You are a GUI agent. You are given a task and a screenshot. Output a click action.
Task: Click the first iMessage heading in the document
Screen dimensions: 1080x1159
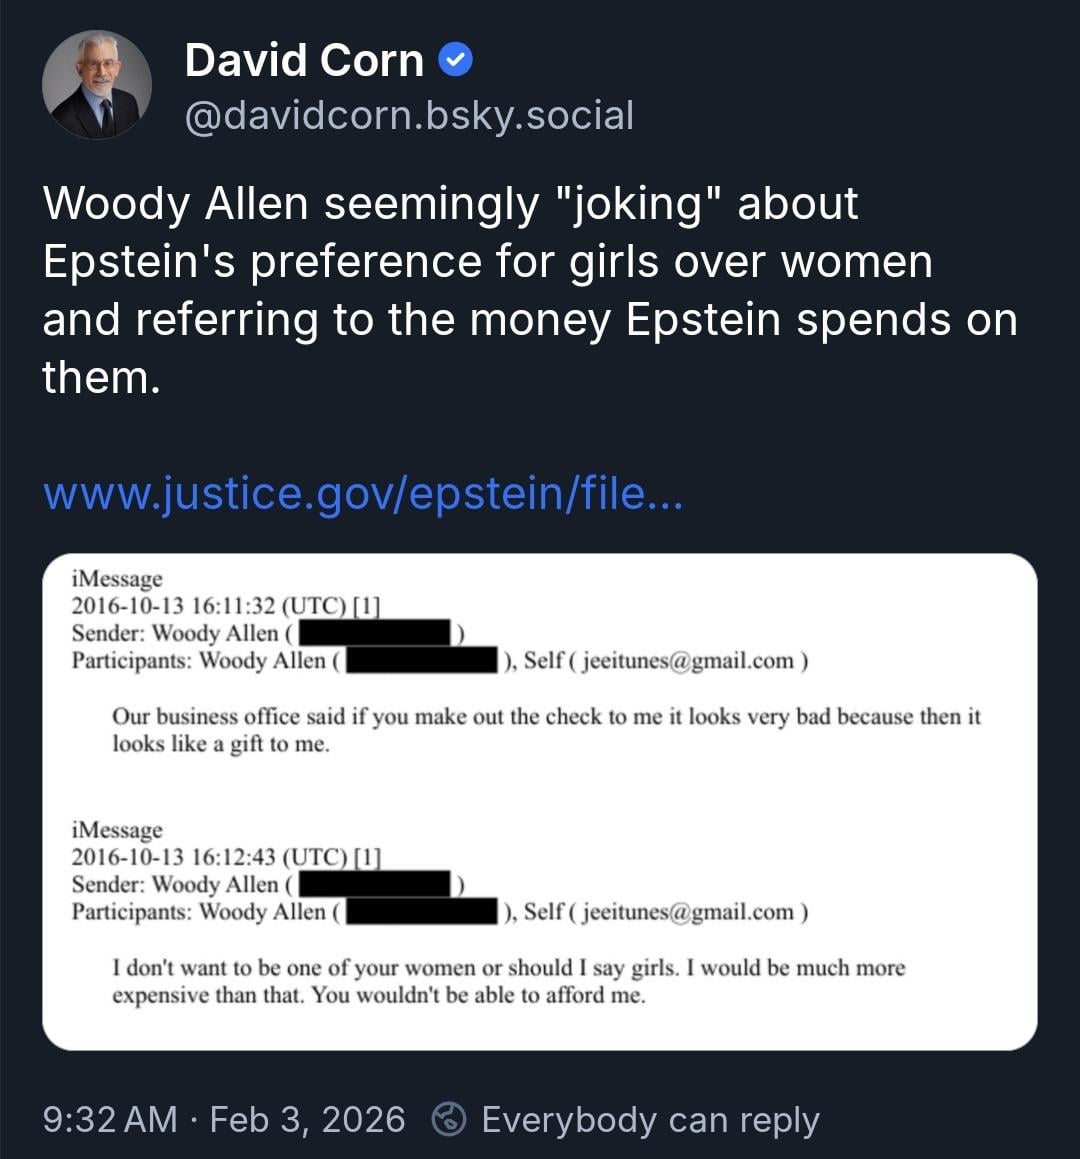tap(117, 579)
